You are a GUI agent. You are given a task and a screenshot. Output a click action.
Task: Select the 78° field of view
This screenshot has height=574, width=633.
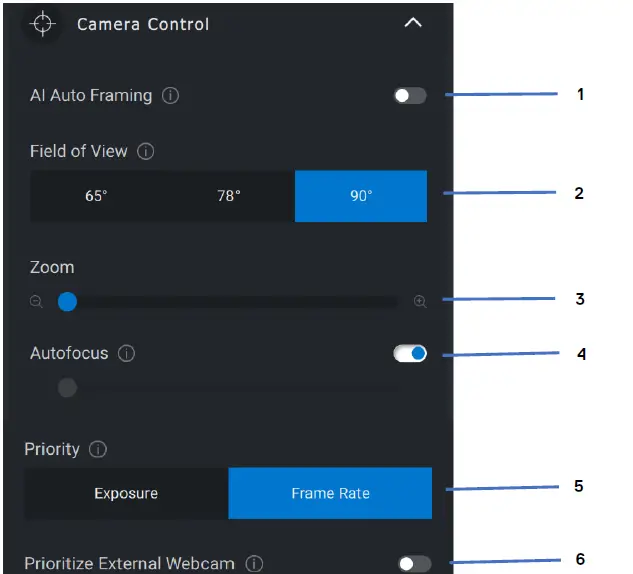click(x=228, y=196)
